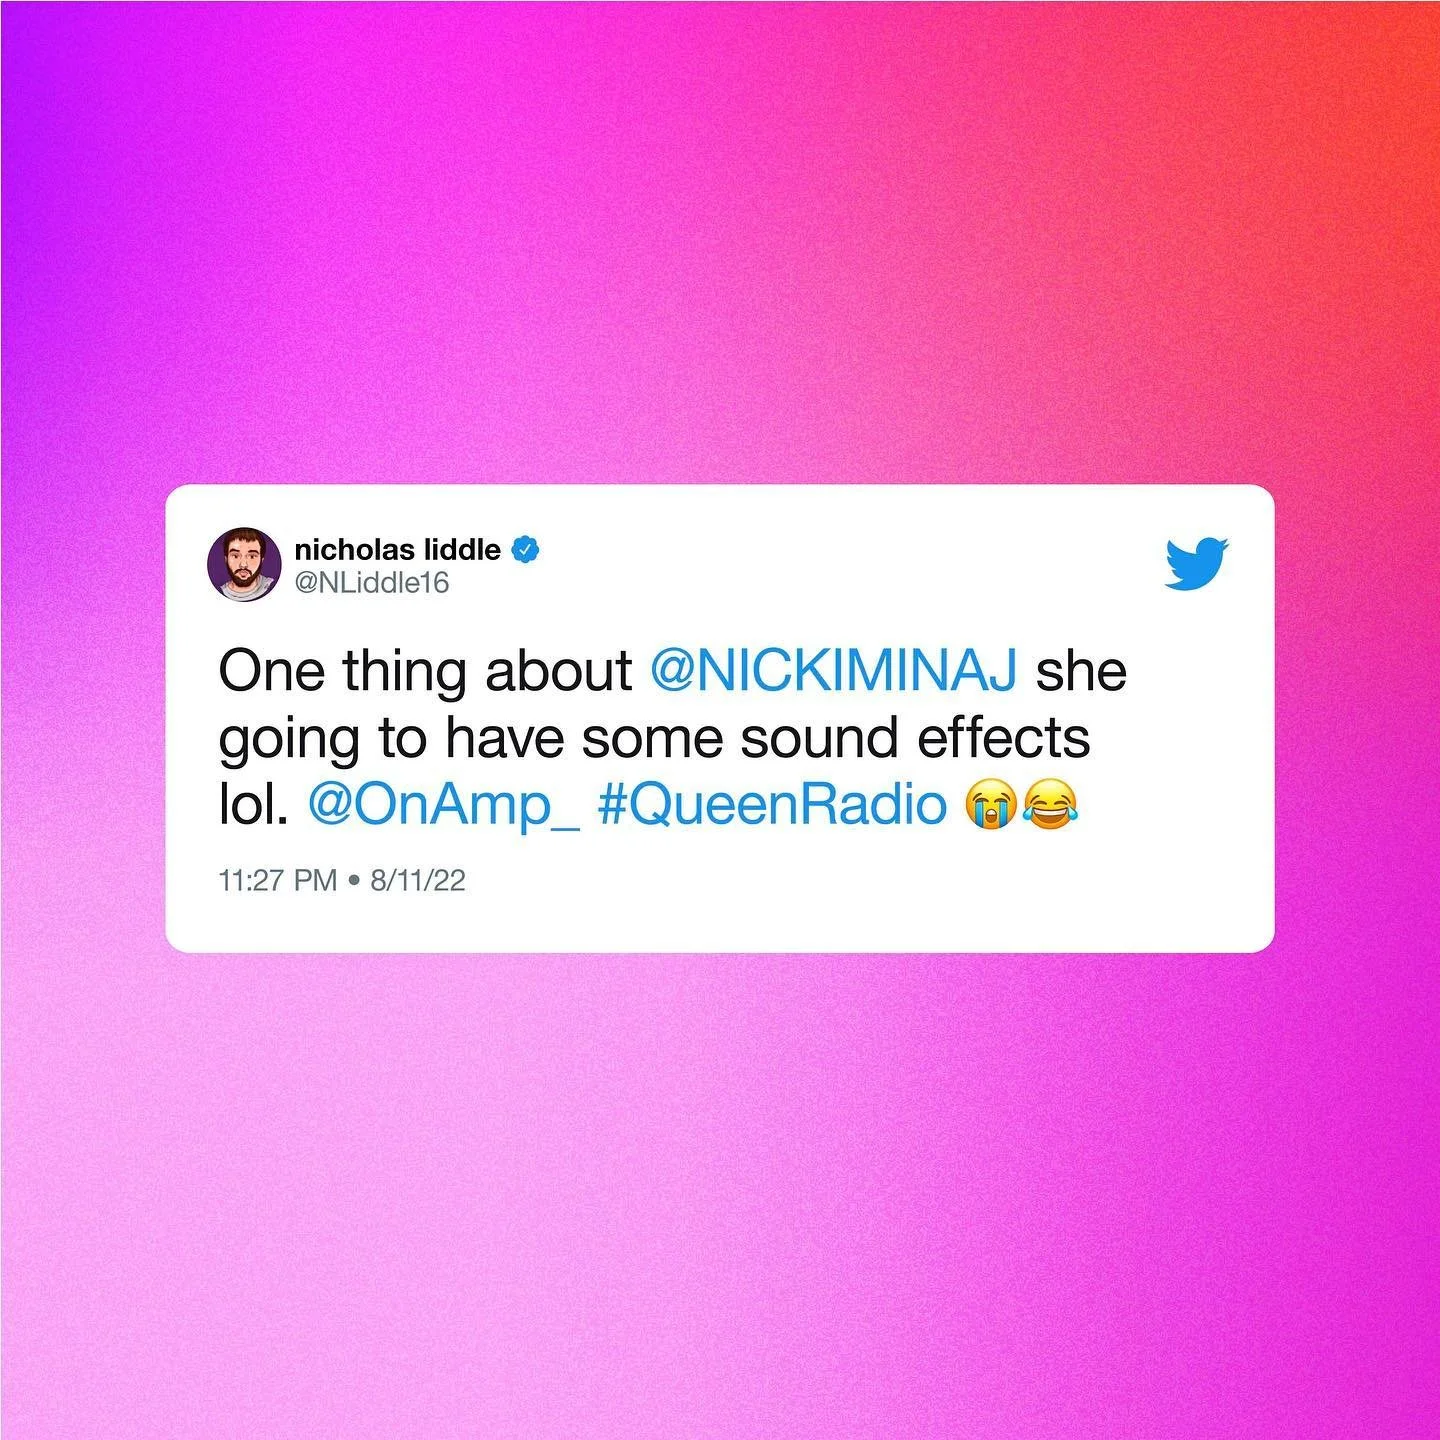This screenshot has height=1440, width=1440.
Task: Click the dot separator between time and date
Action: click(353, 881)
